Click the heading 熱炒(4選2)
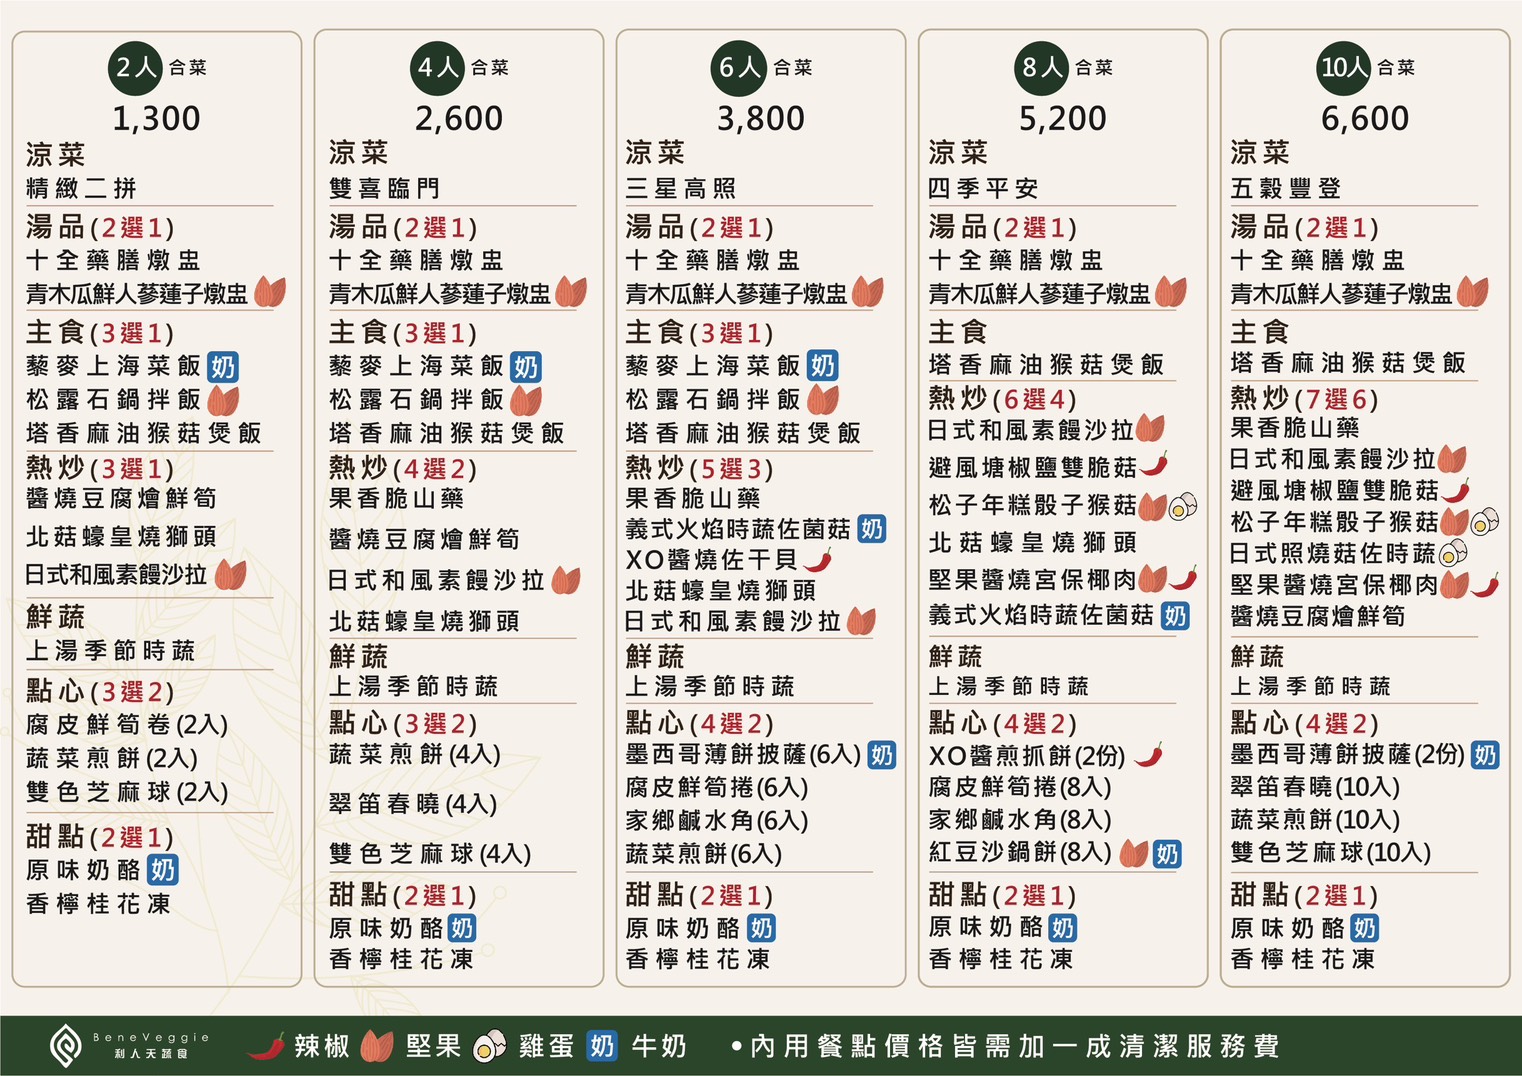Viewport: 1522px width, 1076px height. coord(403,468)
